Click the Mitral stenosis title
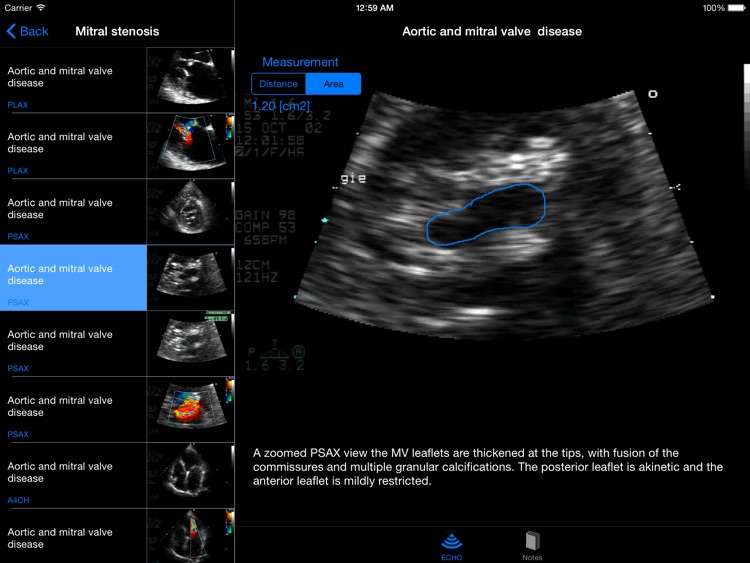Viewport: 750px width, 563px height. pyautogui.click(x=117, y=32)
